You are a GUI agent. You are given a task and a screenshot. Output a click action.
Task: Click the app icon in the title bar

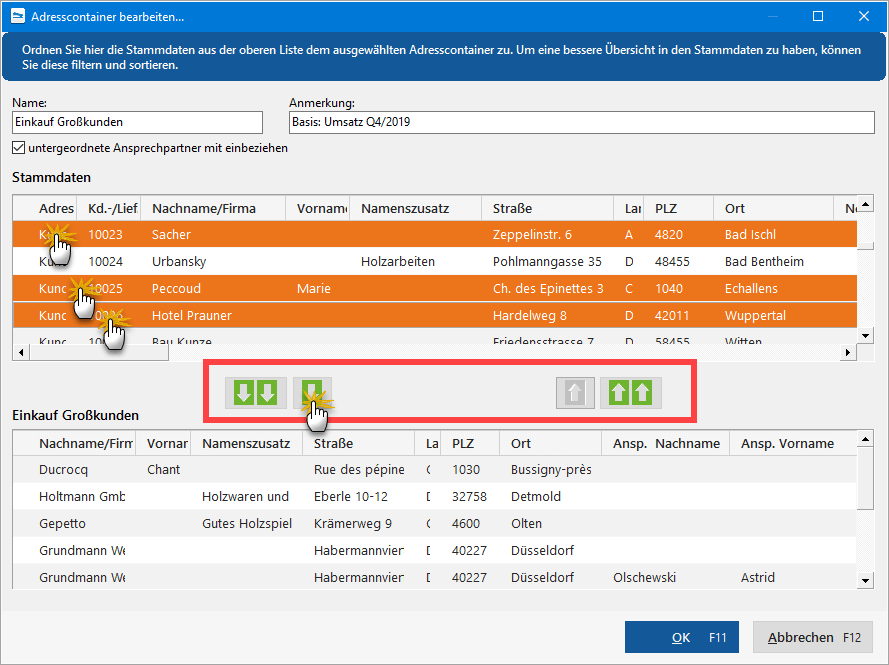[18, 16]
